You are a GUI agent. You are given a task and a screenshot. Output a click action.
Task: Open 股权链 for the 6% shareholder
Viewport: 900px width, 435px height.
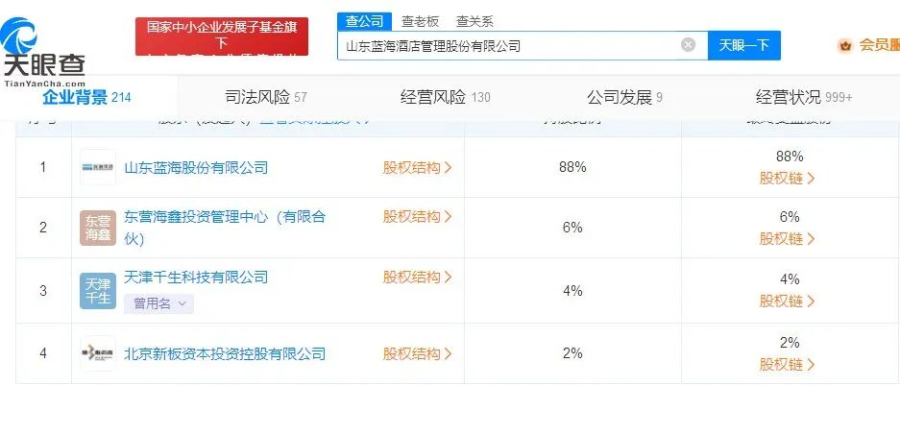(x=787, y=239)
